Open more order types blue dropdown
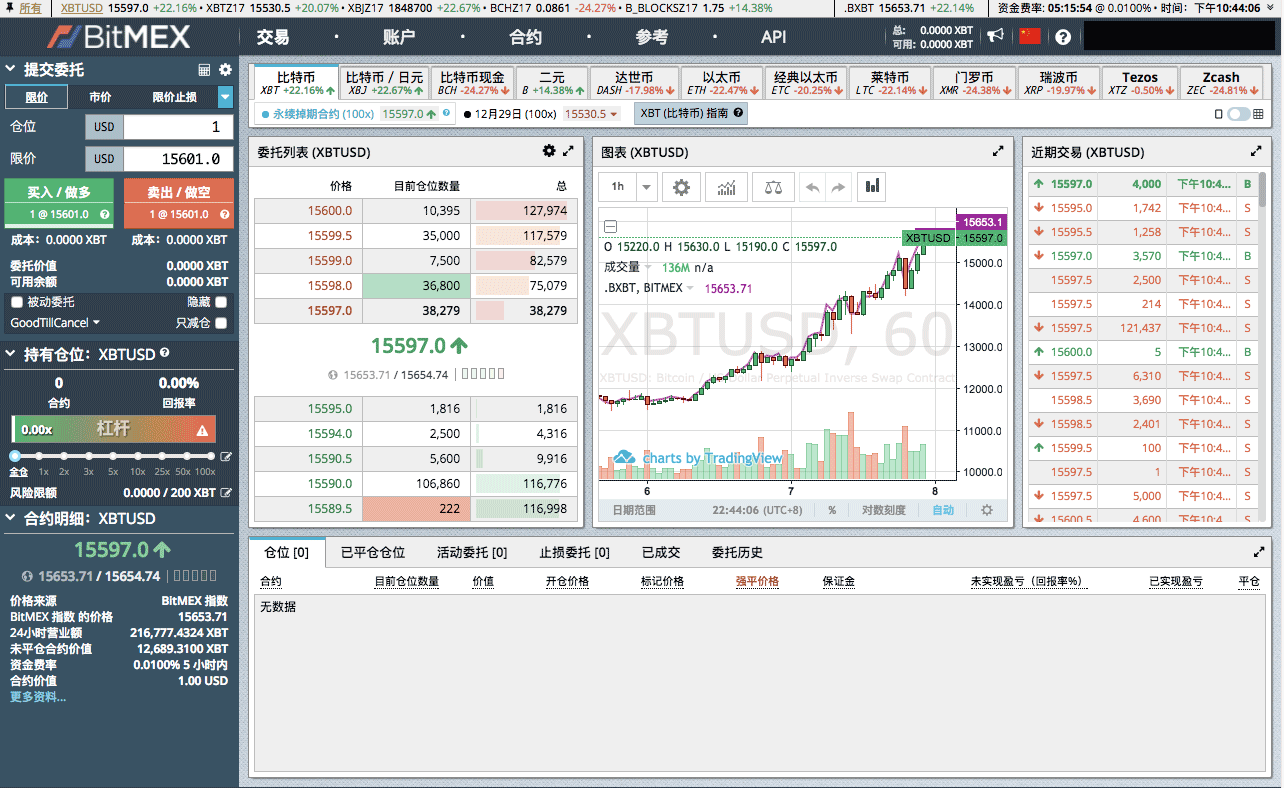The height and width of the screenshot is (788, 1284). tap(225, 97)
